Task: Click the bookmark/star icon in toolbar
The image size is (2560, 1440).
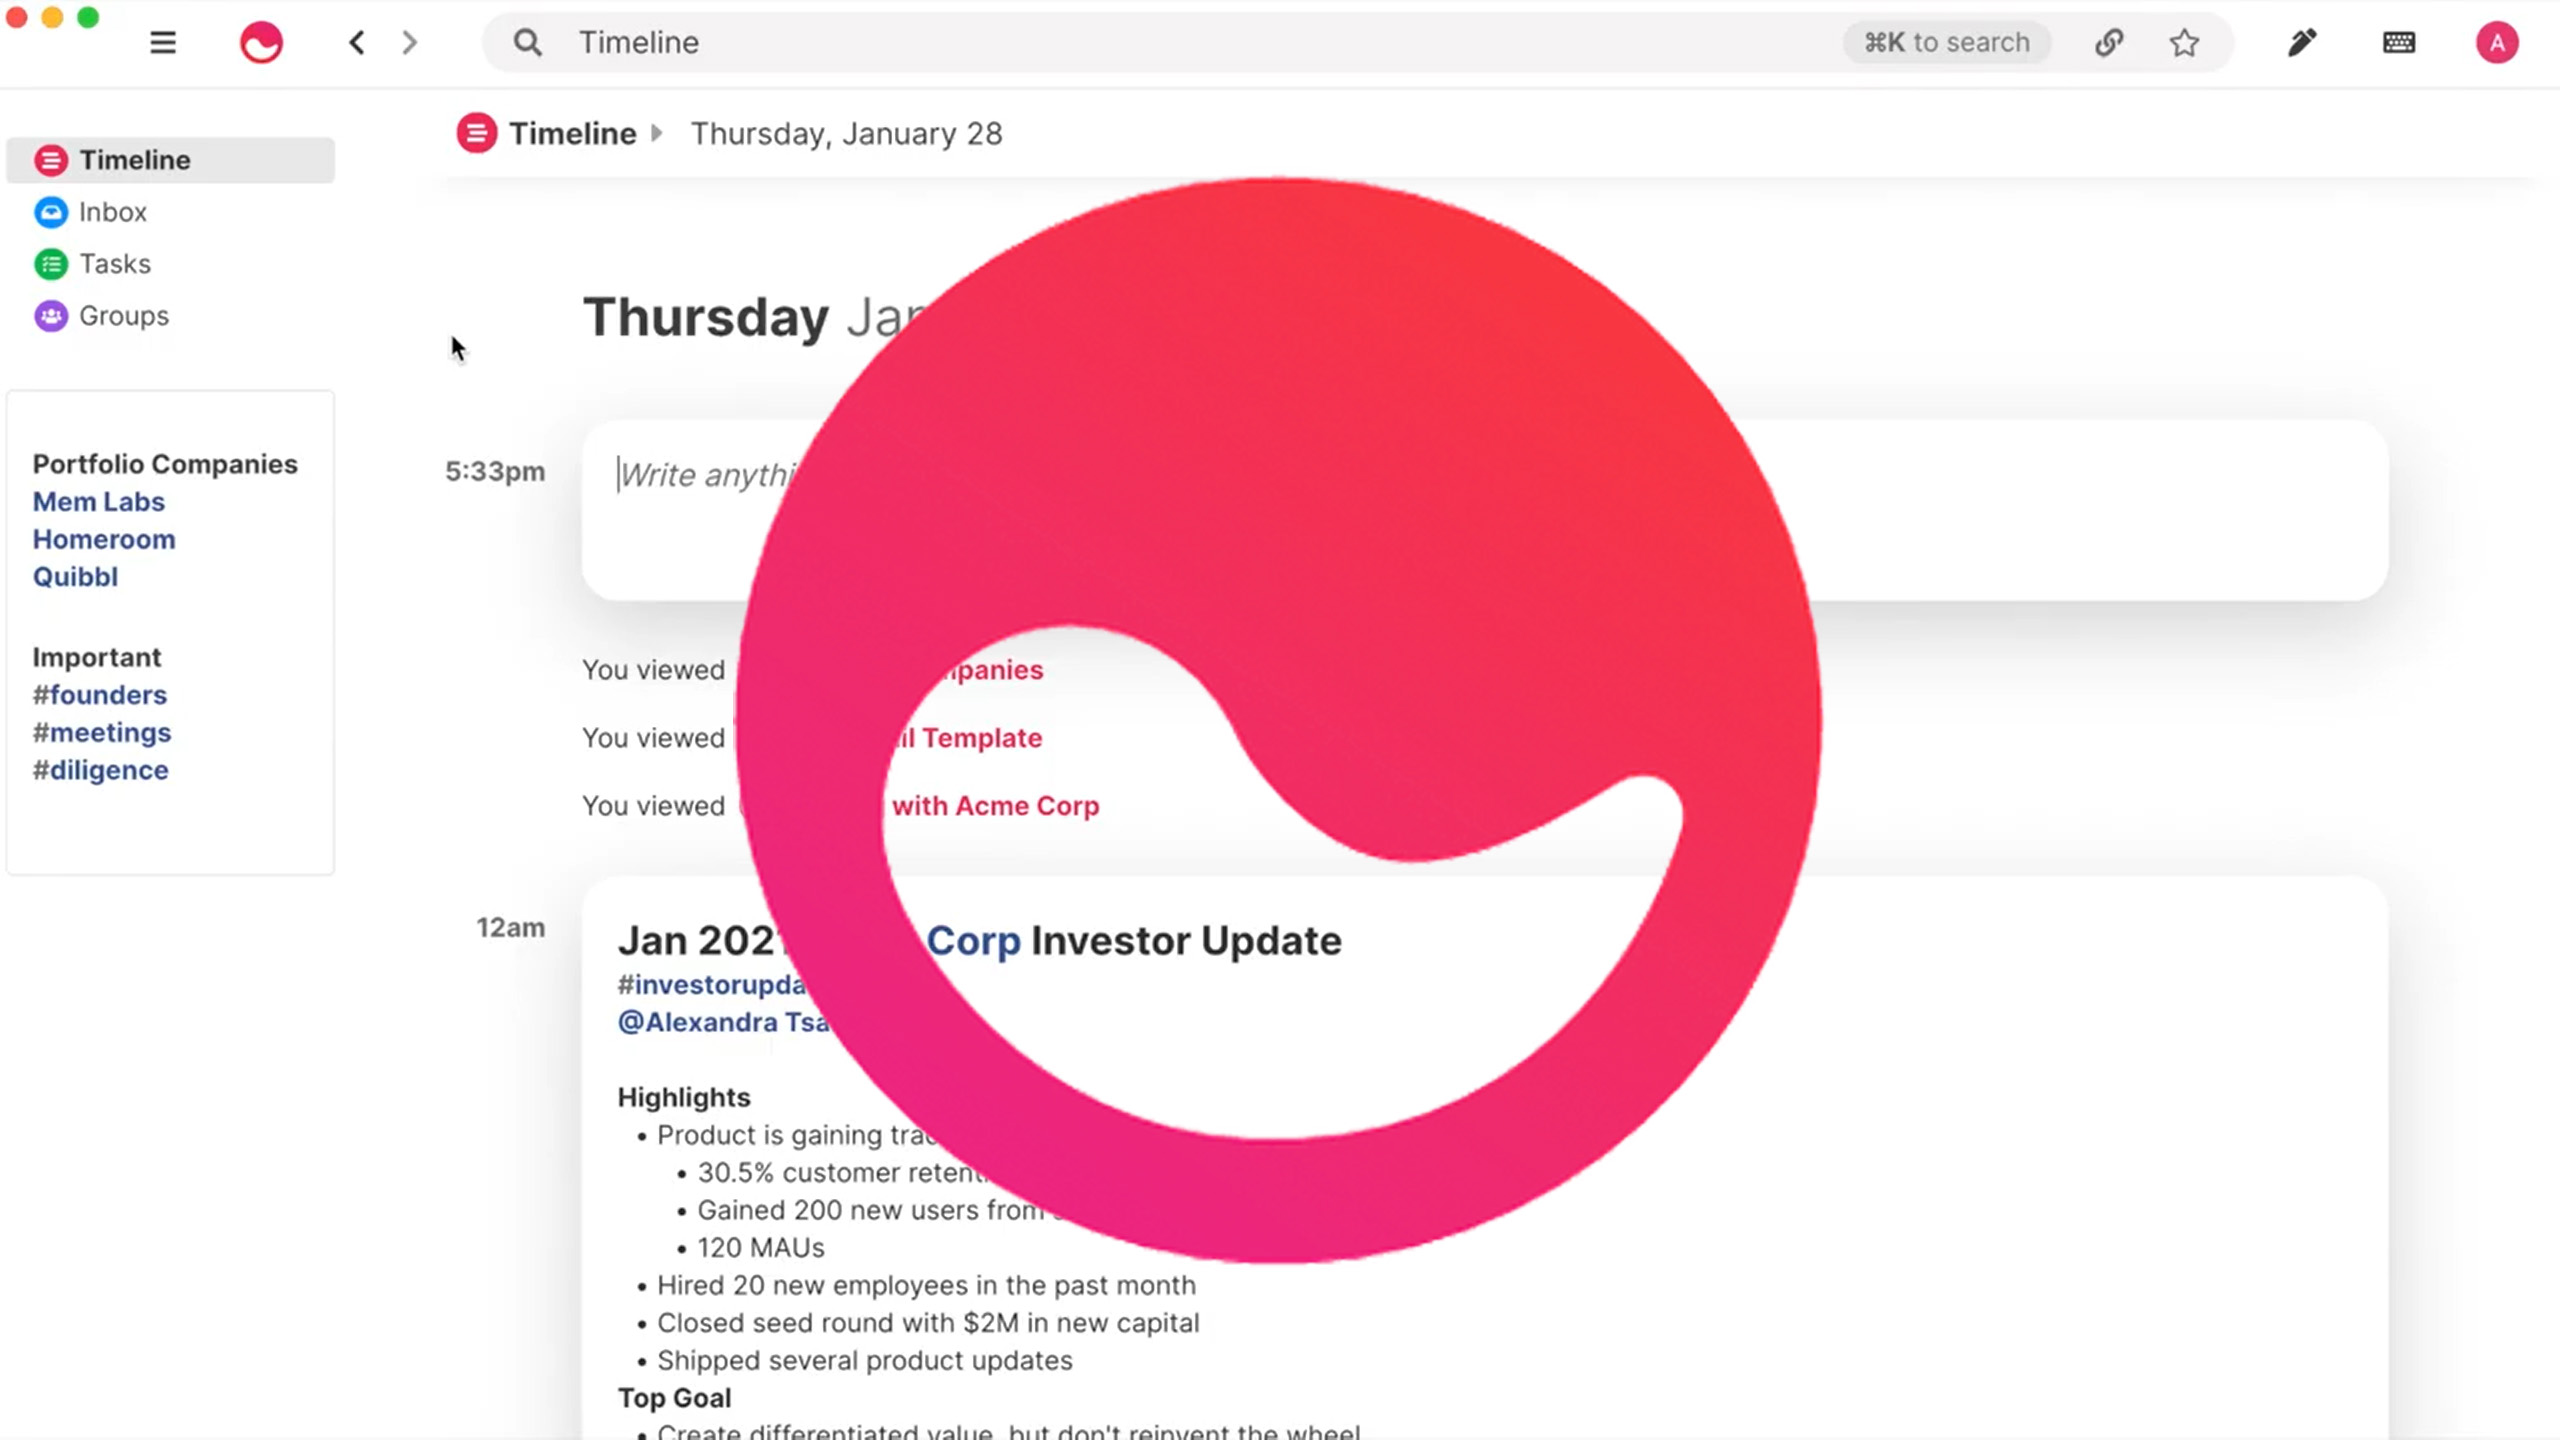Action: (2184, 42)
